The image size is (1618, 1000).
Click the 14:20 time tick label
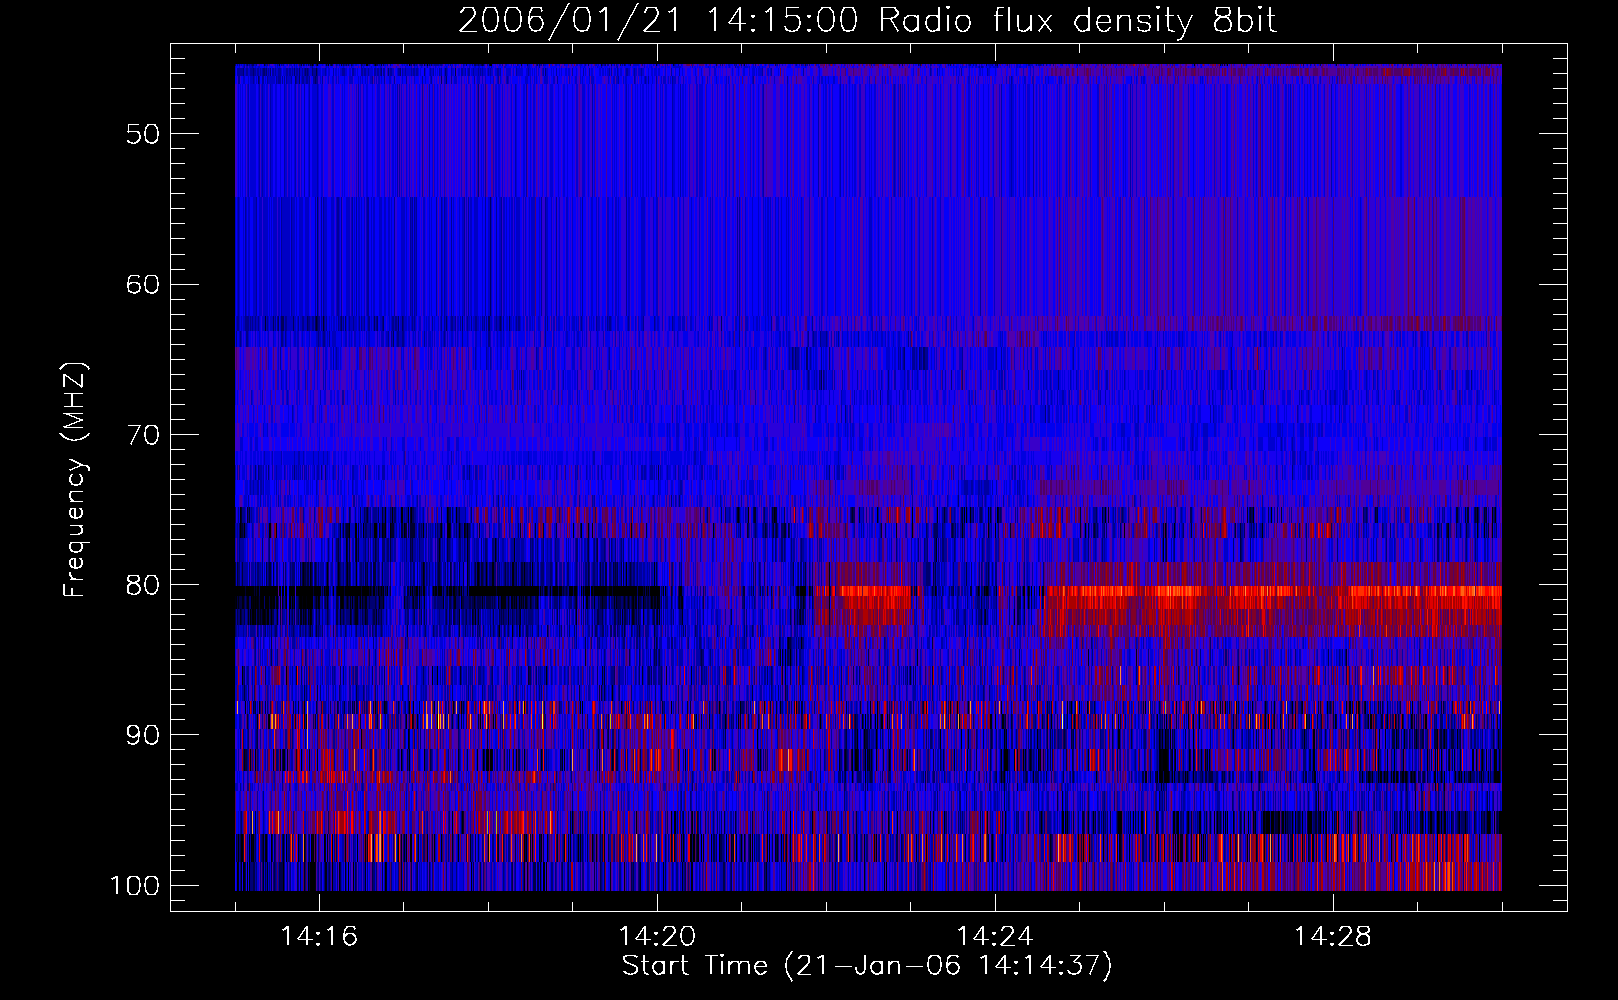click(657, 937)
